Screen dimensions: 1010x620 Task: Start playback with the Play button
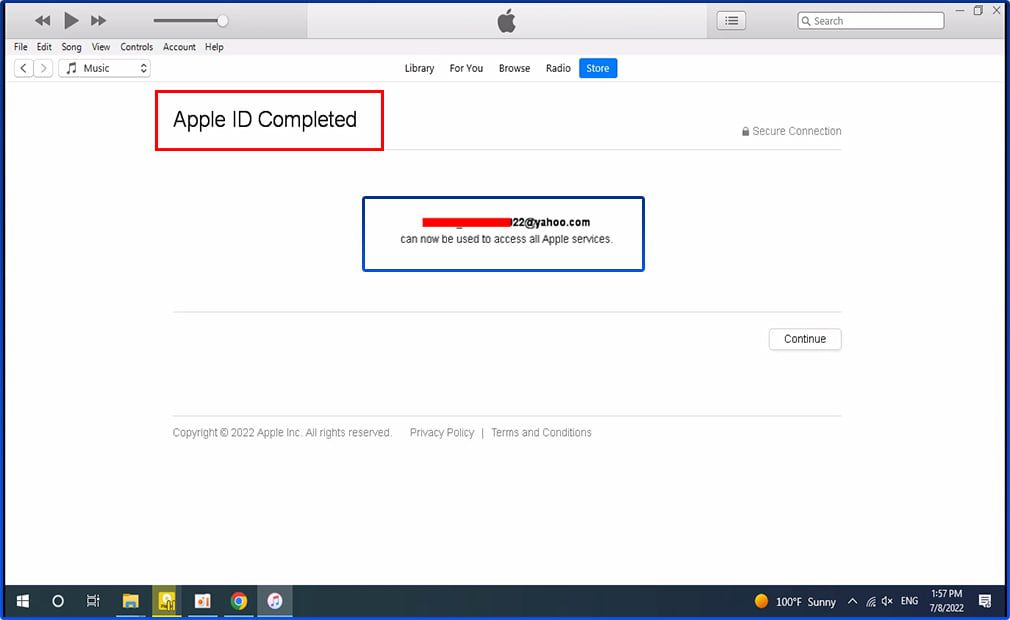[71, 21]
